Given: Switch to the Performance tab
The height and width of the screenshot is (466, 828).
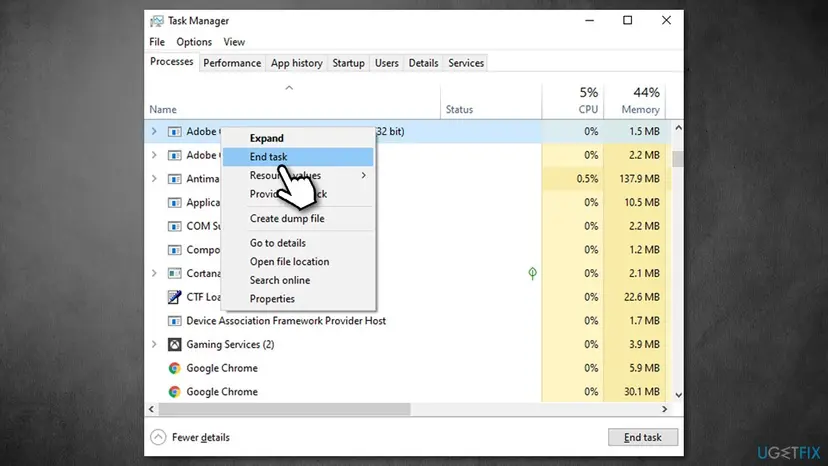Looking at the screenshot, I should [232, 63].
